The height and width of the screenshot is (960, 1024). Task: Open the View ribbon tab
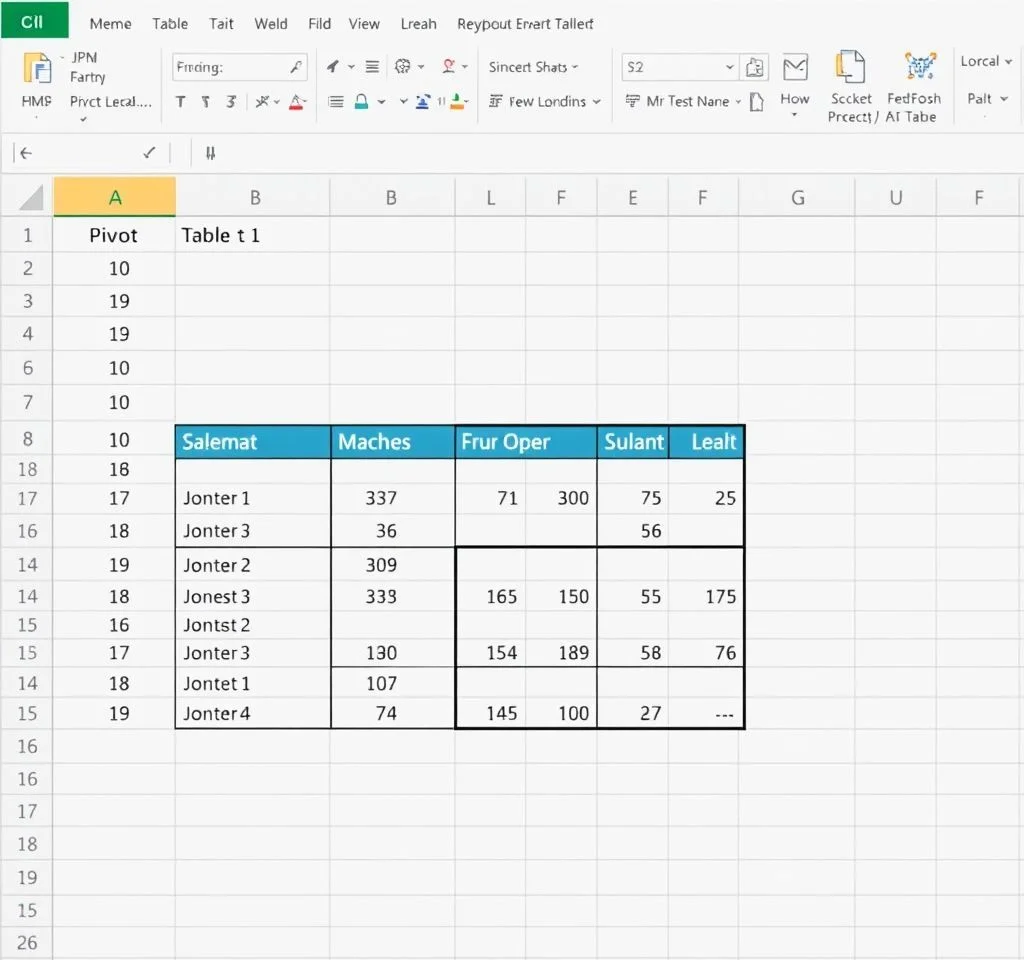(363, 23)
